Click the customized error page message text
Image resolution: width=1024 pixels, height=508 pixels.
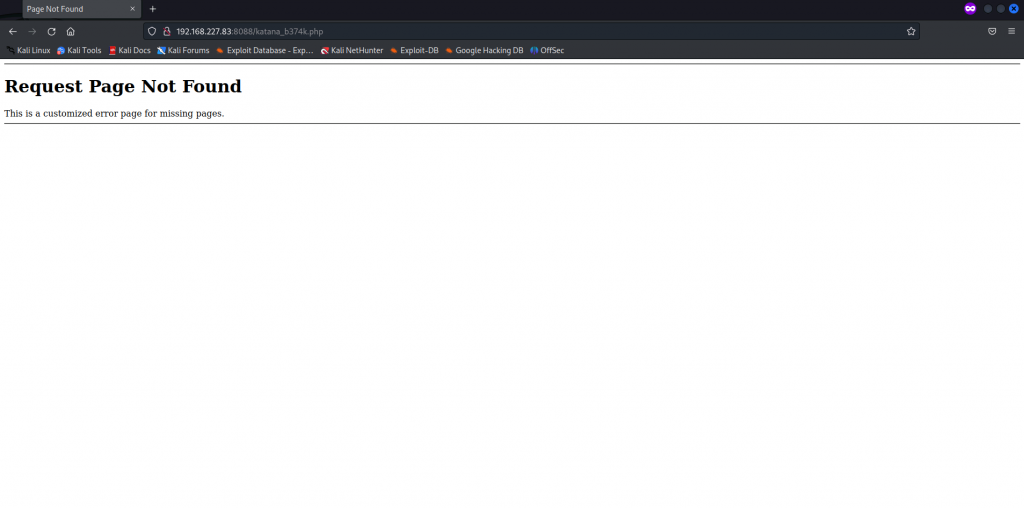click(114, 114)
